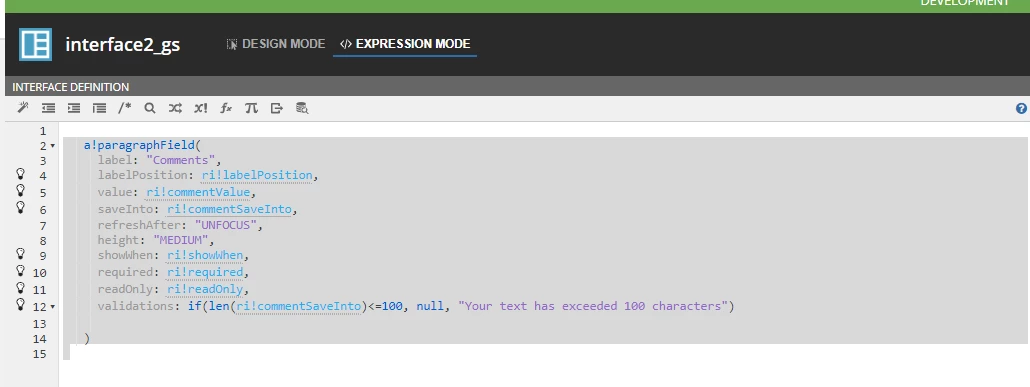
Task: Click the lightbulb hint on line 5
Action: pyautogui.click(x=20, y=191)
